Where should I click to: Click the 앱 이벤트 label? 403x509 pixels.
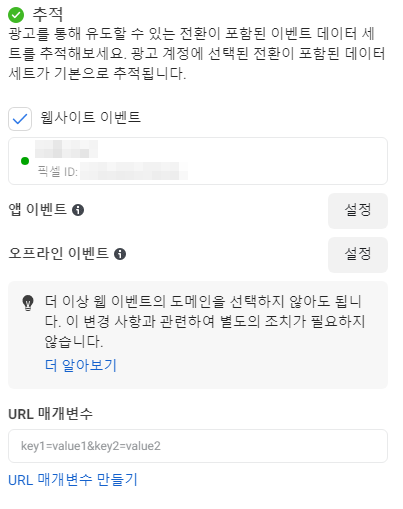[38, 210]
